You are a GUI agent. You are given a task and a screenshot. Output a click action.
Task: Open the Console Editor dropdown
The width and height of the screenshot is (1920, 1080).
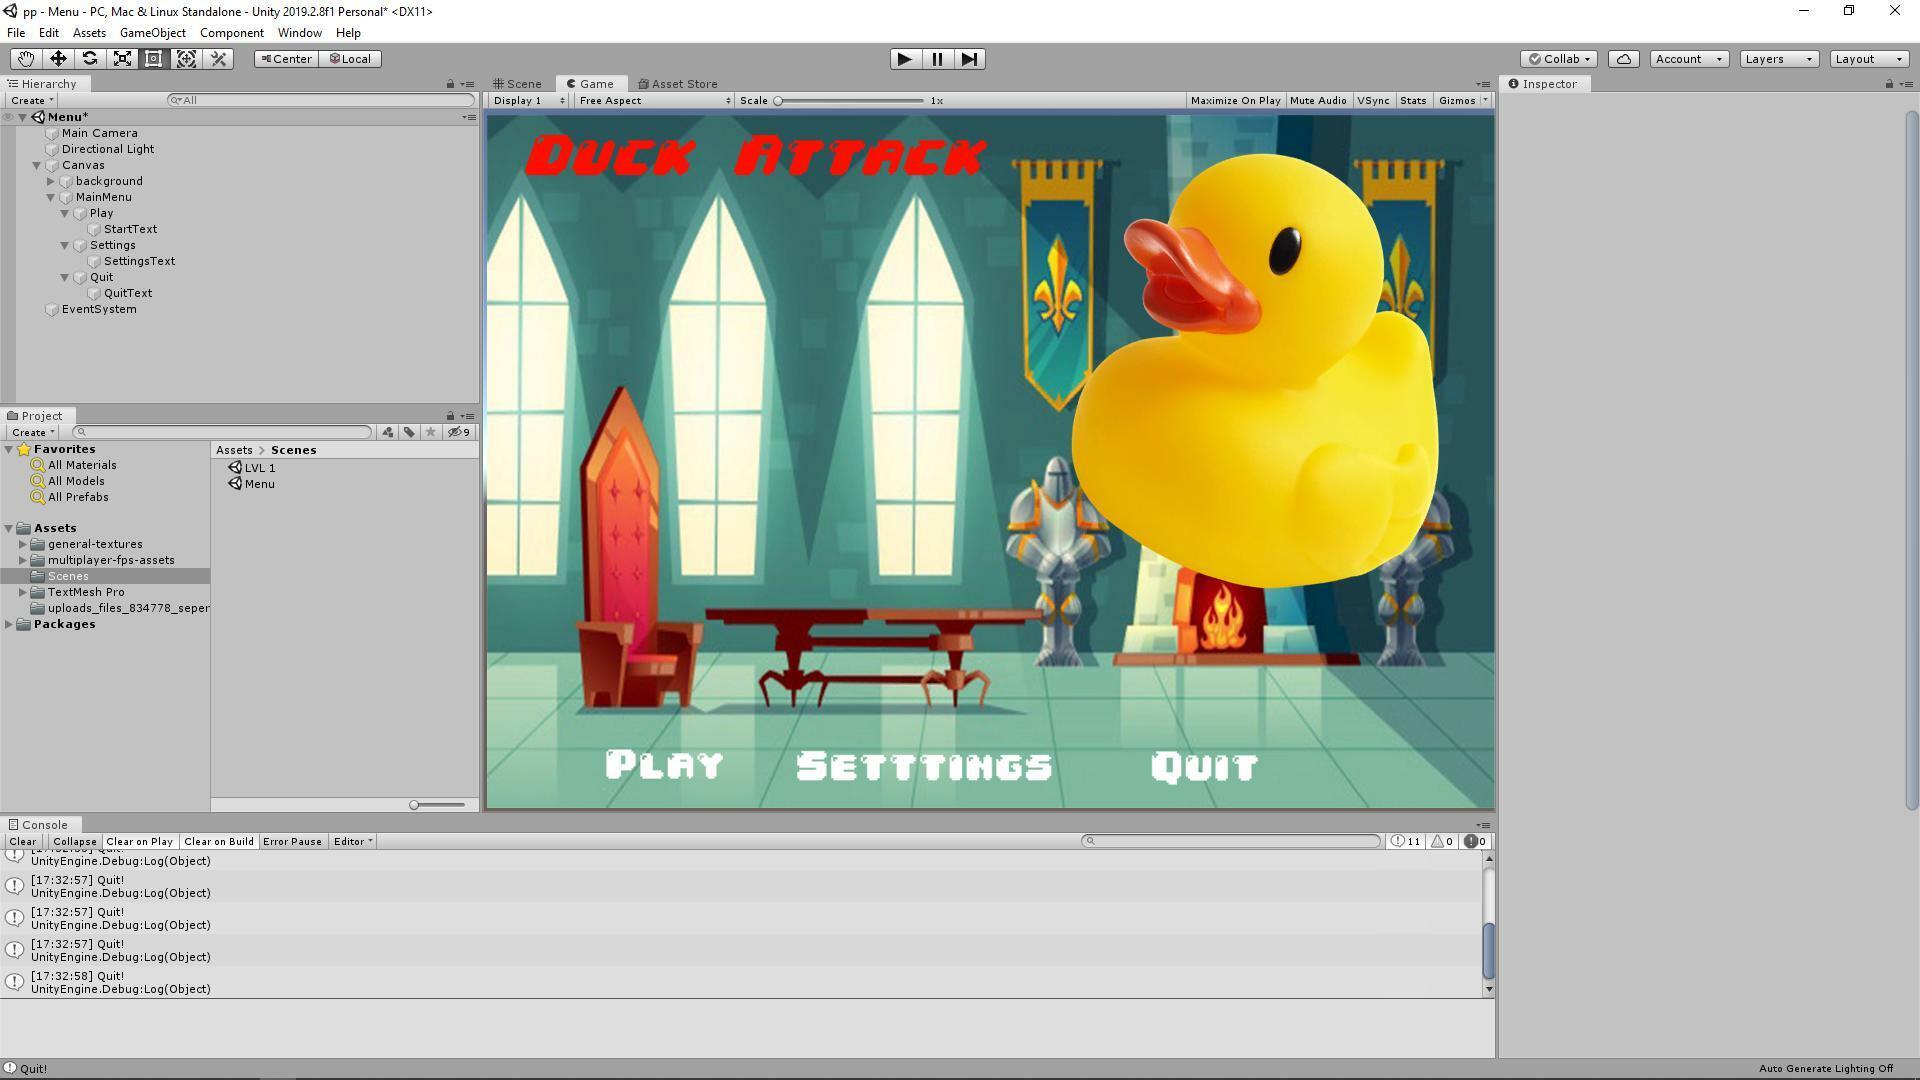click(x=353, y=842)
